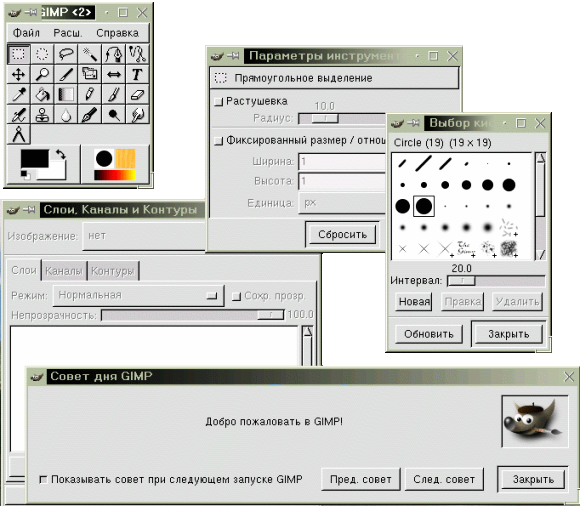This screenshot has width=580, height=506.
Task: Select the Ink pen tool
Action: (90, 115)
